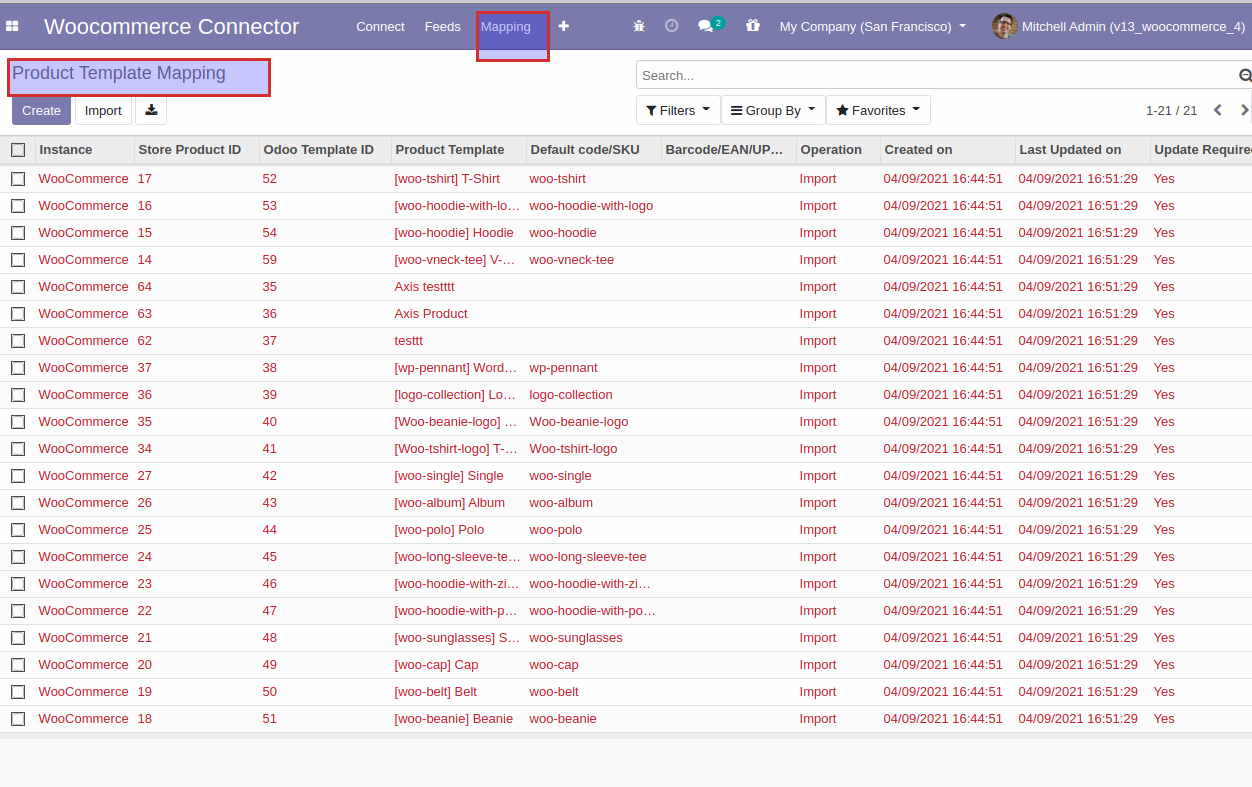Click the woo-long-sleeve-tee SKU cell
Image resolution: width=1252 pixels, height=787 pixels.
click(x=588, y=557)
